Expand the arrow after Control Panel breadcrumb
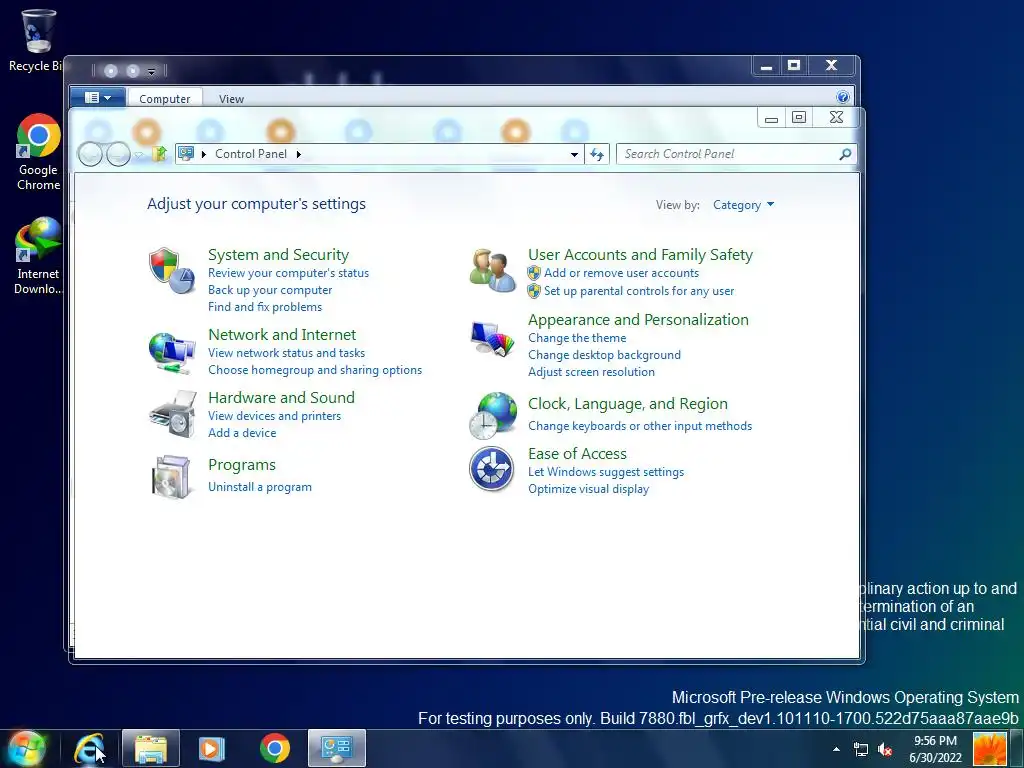1024x768 pixels. (299, 154)
